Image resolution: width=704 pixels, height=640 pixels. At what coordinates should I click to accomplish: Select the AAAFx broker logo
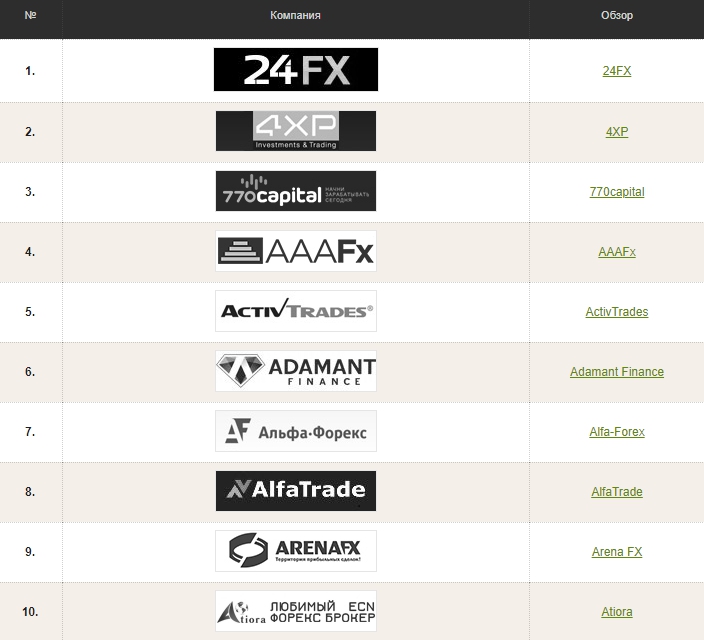click(296, 251)
